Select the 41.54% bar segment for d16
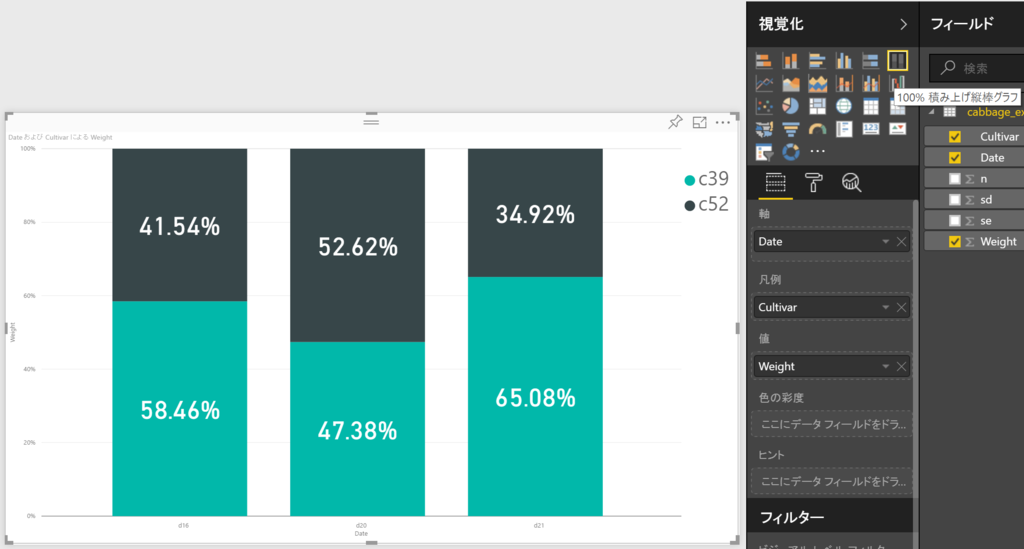 tap(180, 225)
